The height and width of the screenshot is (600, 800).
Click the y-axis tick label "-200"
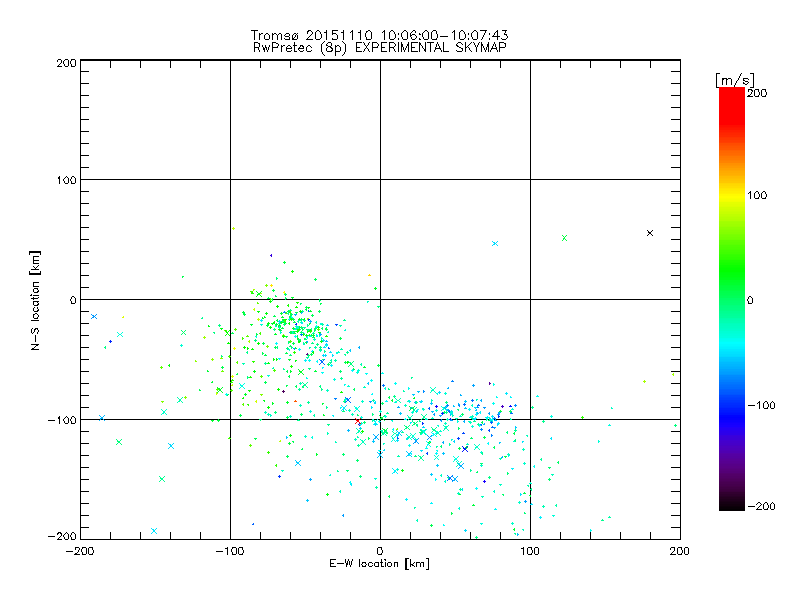click(62, 536)
